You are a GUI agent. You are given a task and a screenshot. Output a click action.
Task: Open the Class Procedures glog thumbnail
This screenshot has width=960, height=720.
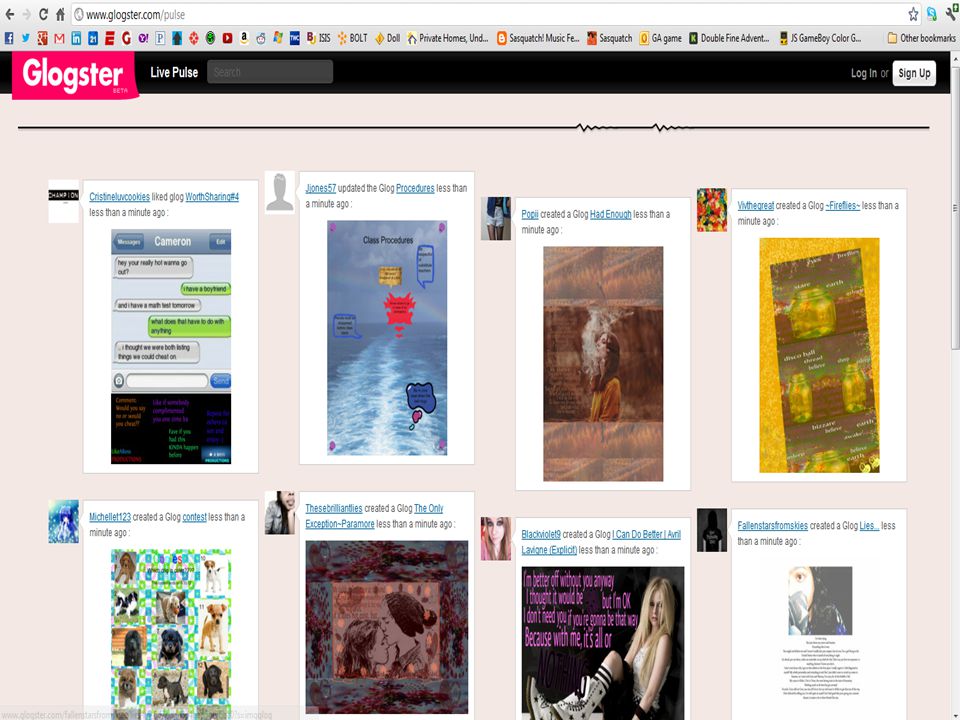(x=387, y=338)
